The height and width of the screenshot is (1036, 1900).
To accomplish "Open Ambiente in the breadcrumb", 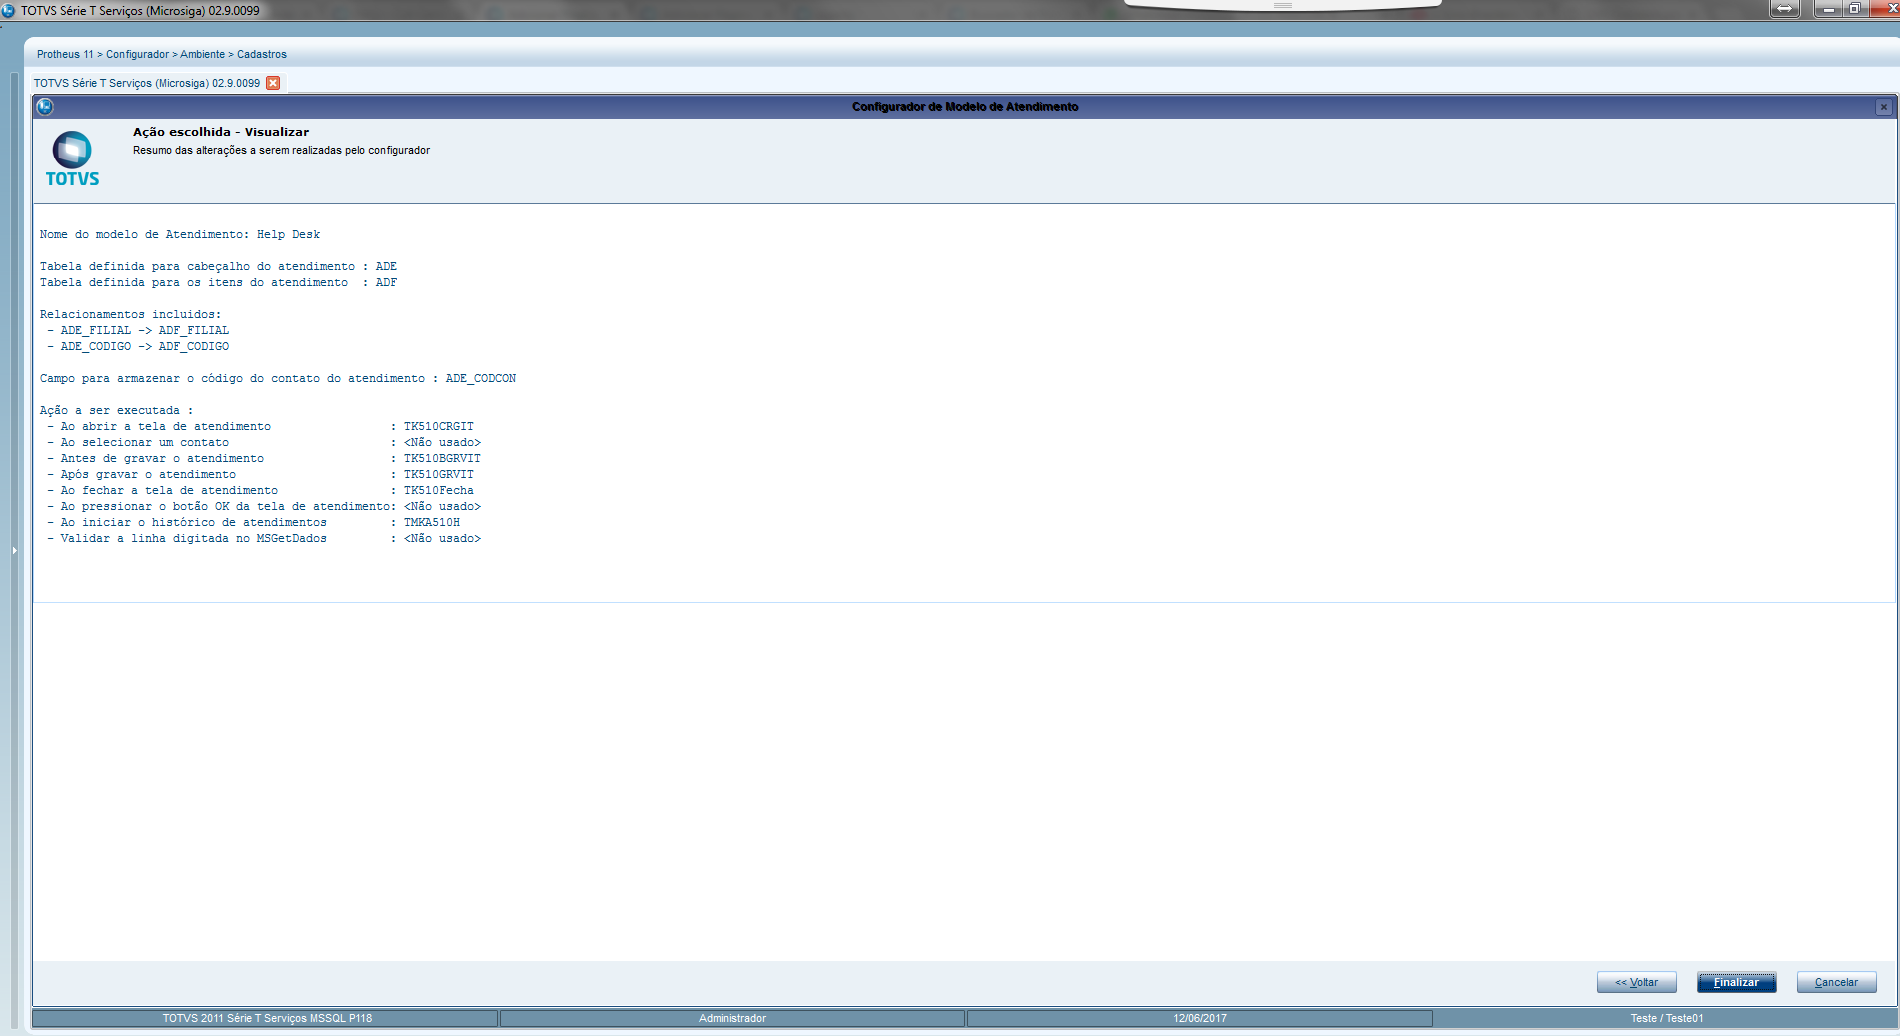I will point(202,54).
